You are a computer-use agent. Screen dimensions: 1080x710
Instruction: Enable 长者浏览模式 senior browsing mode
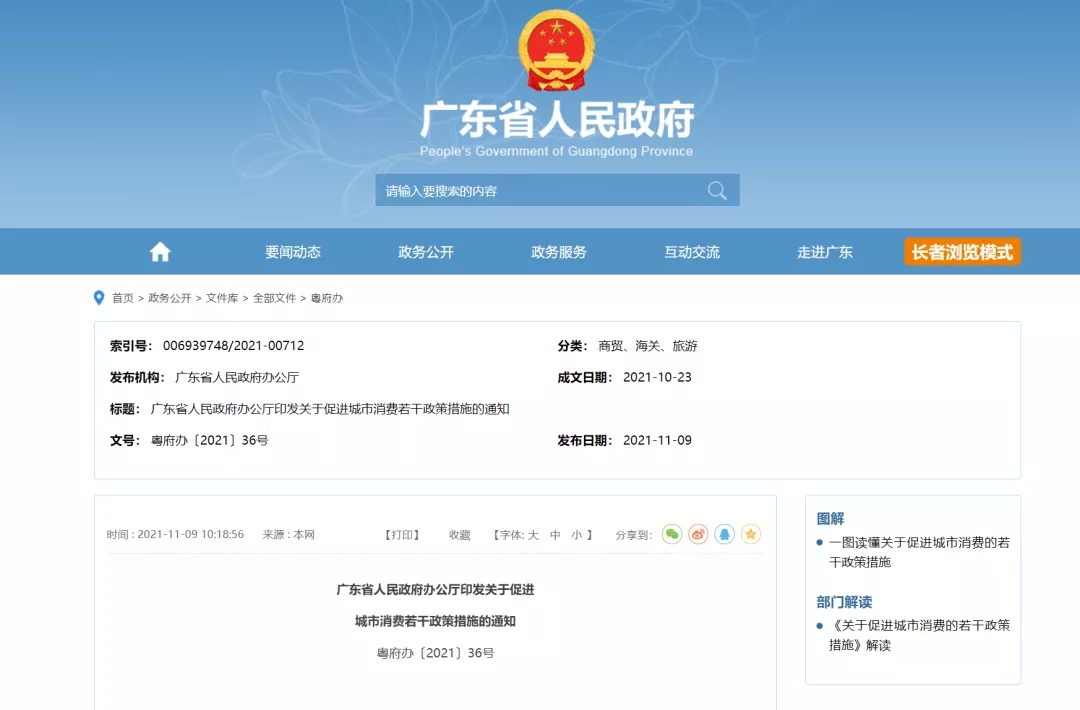(x=962, y=252)
